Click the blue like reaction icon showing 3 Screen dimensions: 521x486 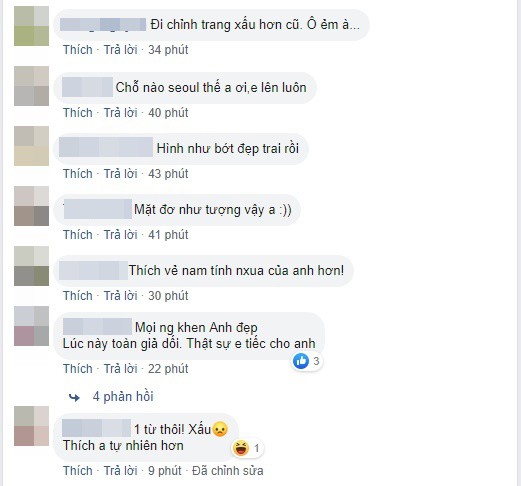[301, 361]
